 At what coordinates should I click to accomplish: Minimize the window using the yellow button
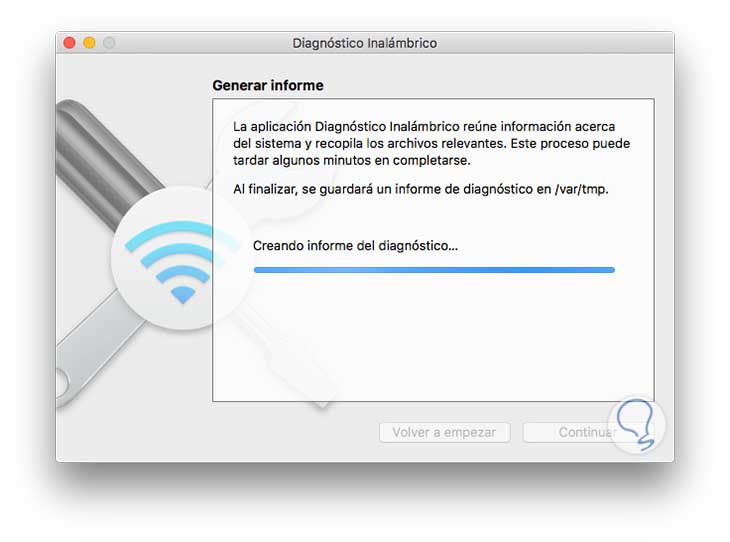89,43
